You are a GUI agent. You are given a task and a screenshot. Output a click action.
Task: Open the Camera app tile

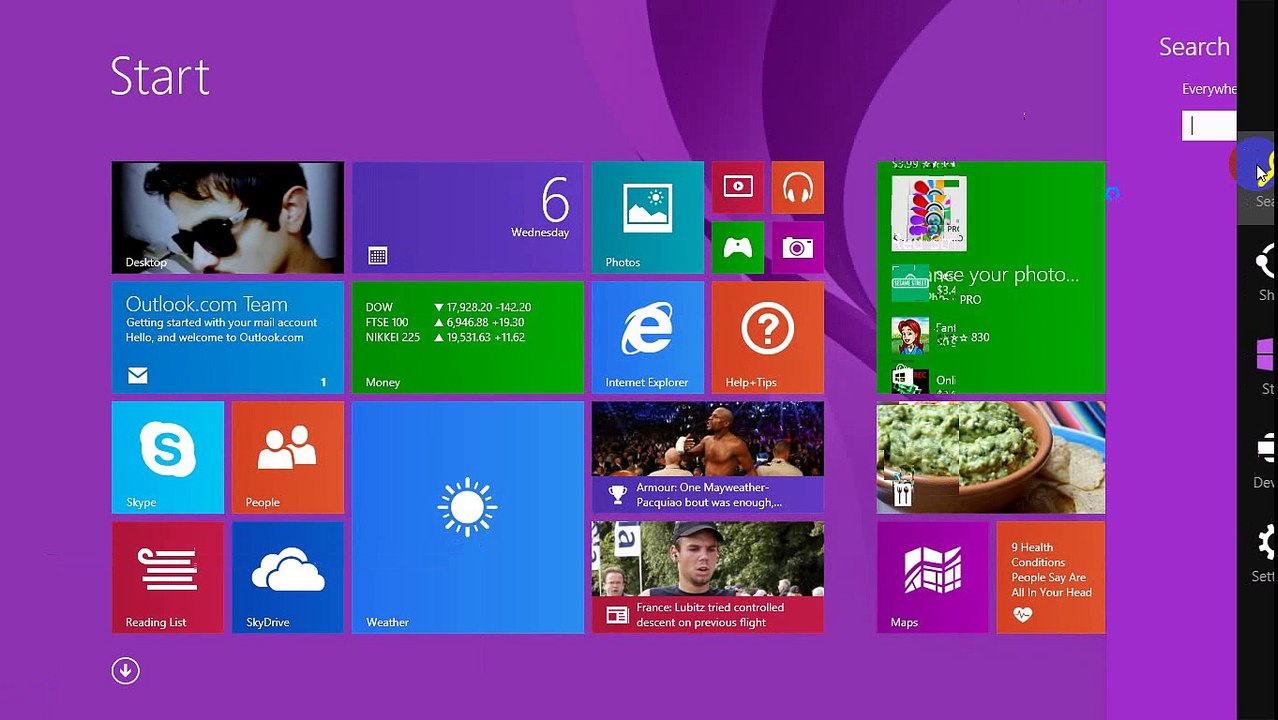797,247
